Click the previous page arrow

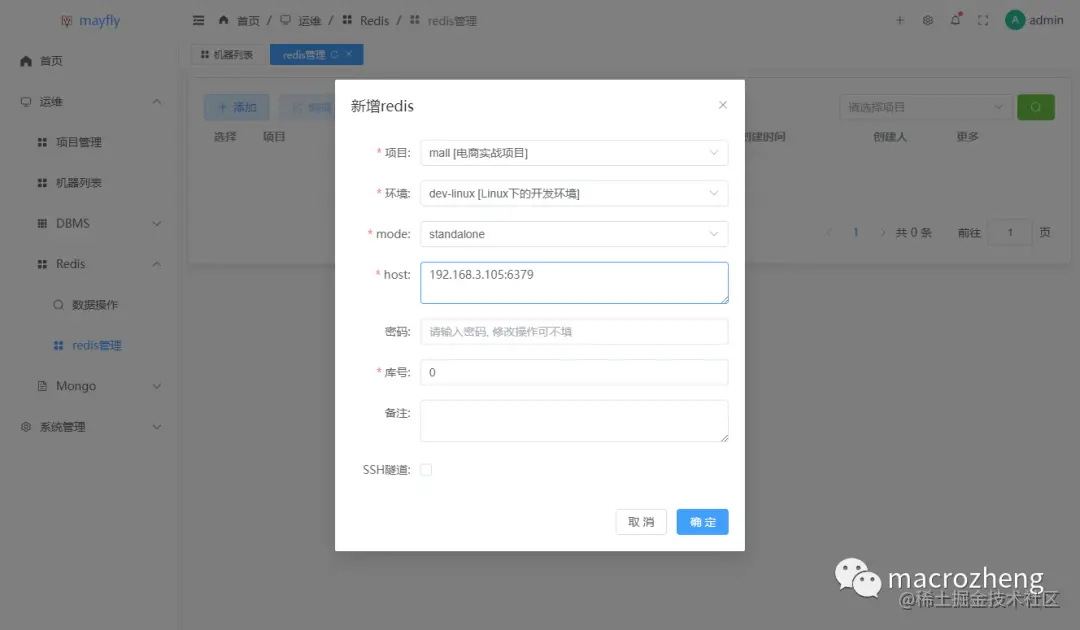(x=829, y=233)
